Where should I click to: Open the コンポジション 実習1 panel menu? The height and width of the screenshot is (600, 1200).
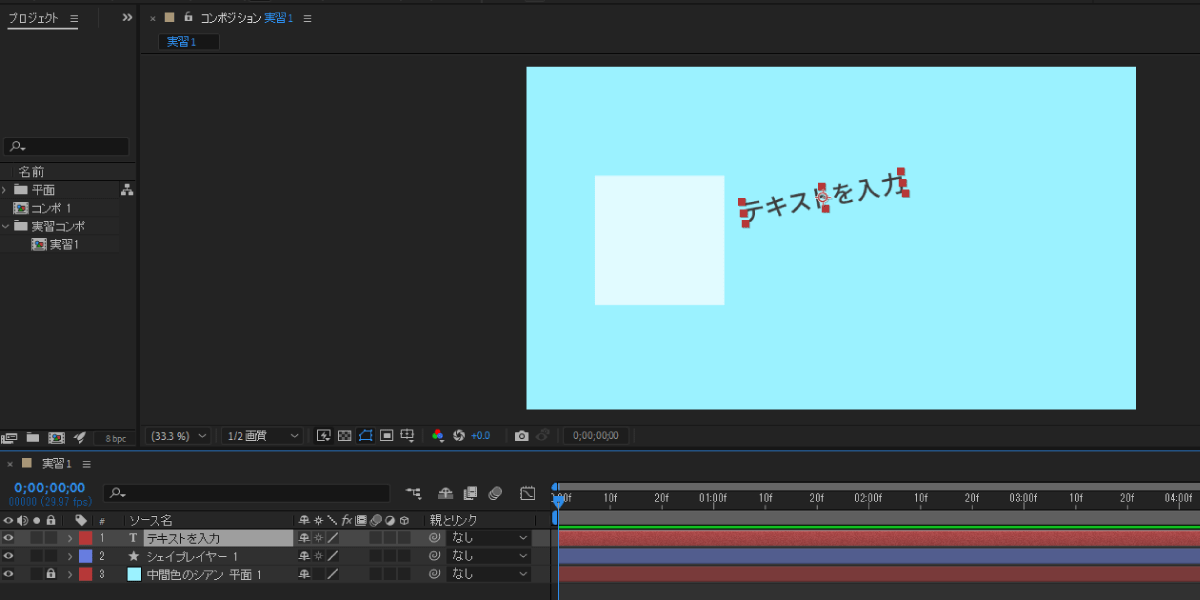307,18
